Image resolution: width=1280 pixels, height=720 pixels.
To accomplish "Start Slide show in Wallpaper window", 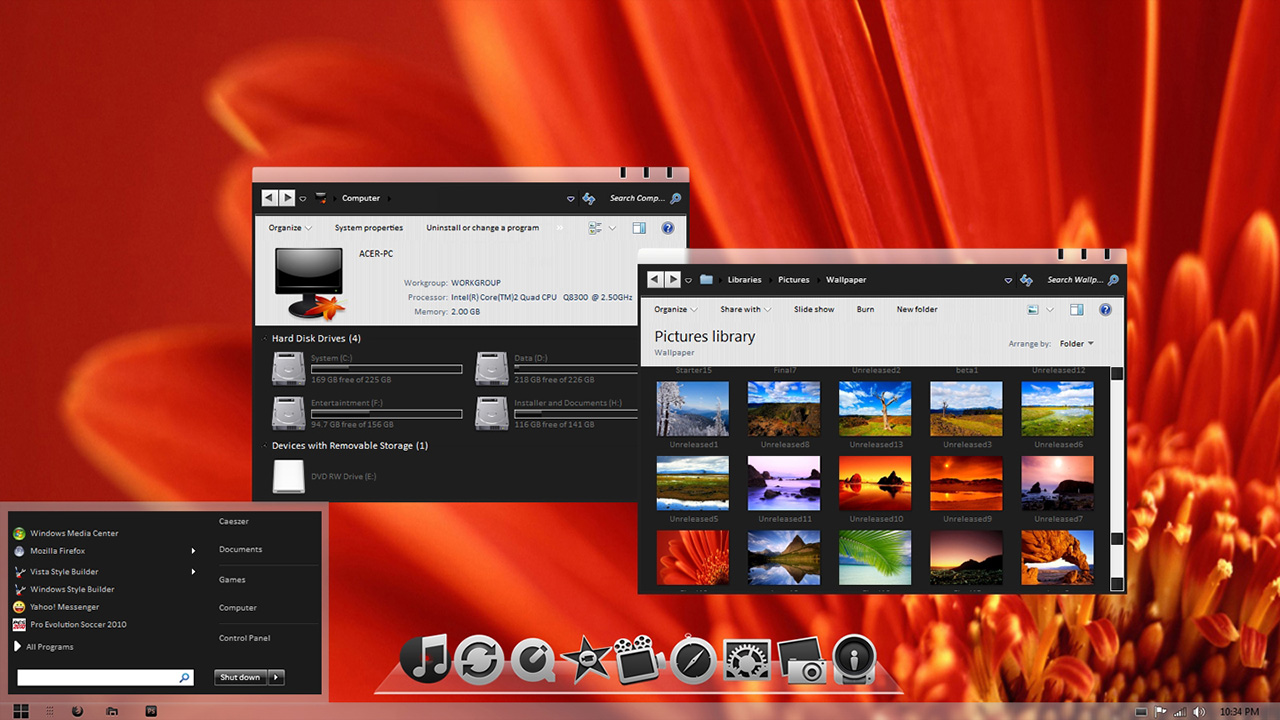I will [x=814, y=310].
